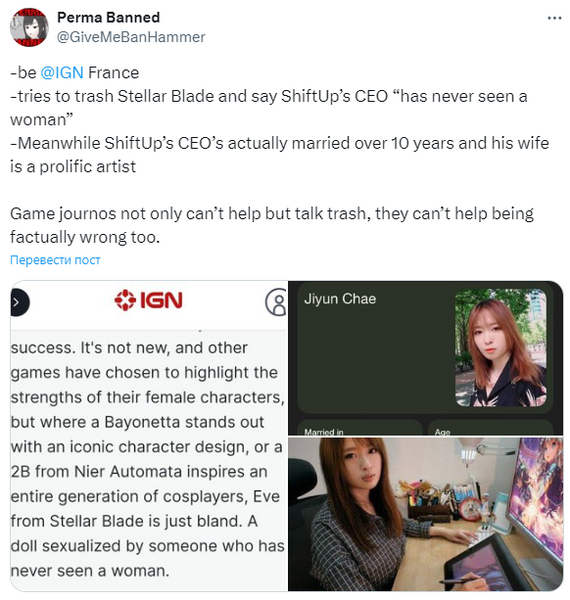Open the @IGN mention link
Screen dimensions: 570x600
(x=62, y=73)
